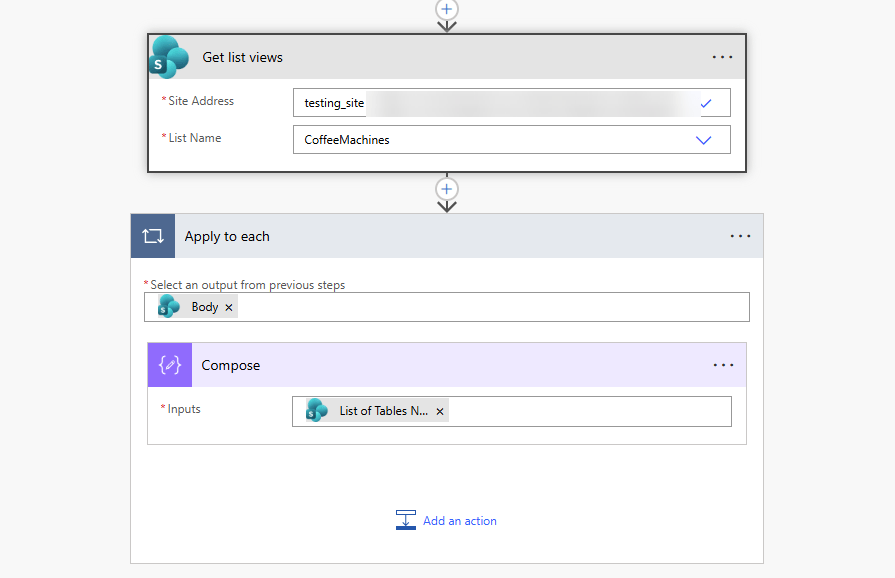895x578 pixels.
Task: Open the Apply to each ellipsis menu
Action: click(740, 237)
